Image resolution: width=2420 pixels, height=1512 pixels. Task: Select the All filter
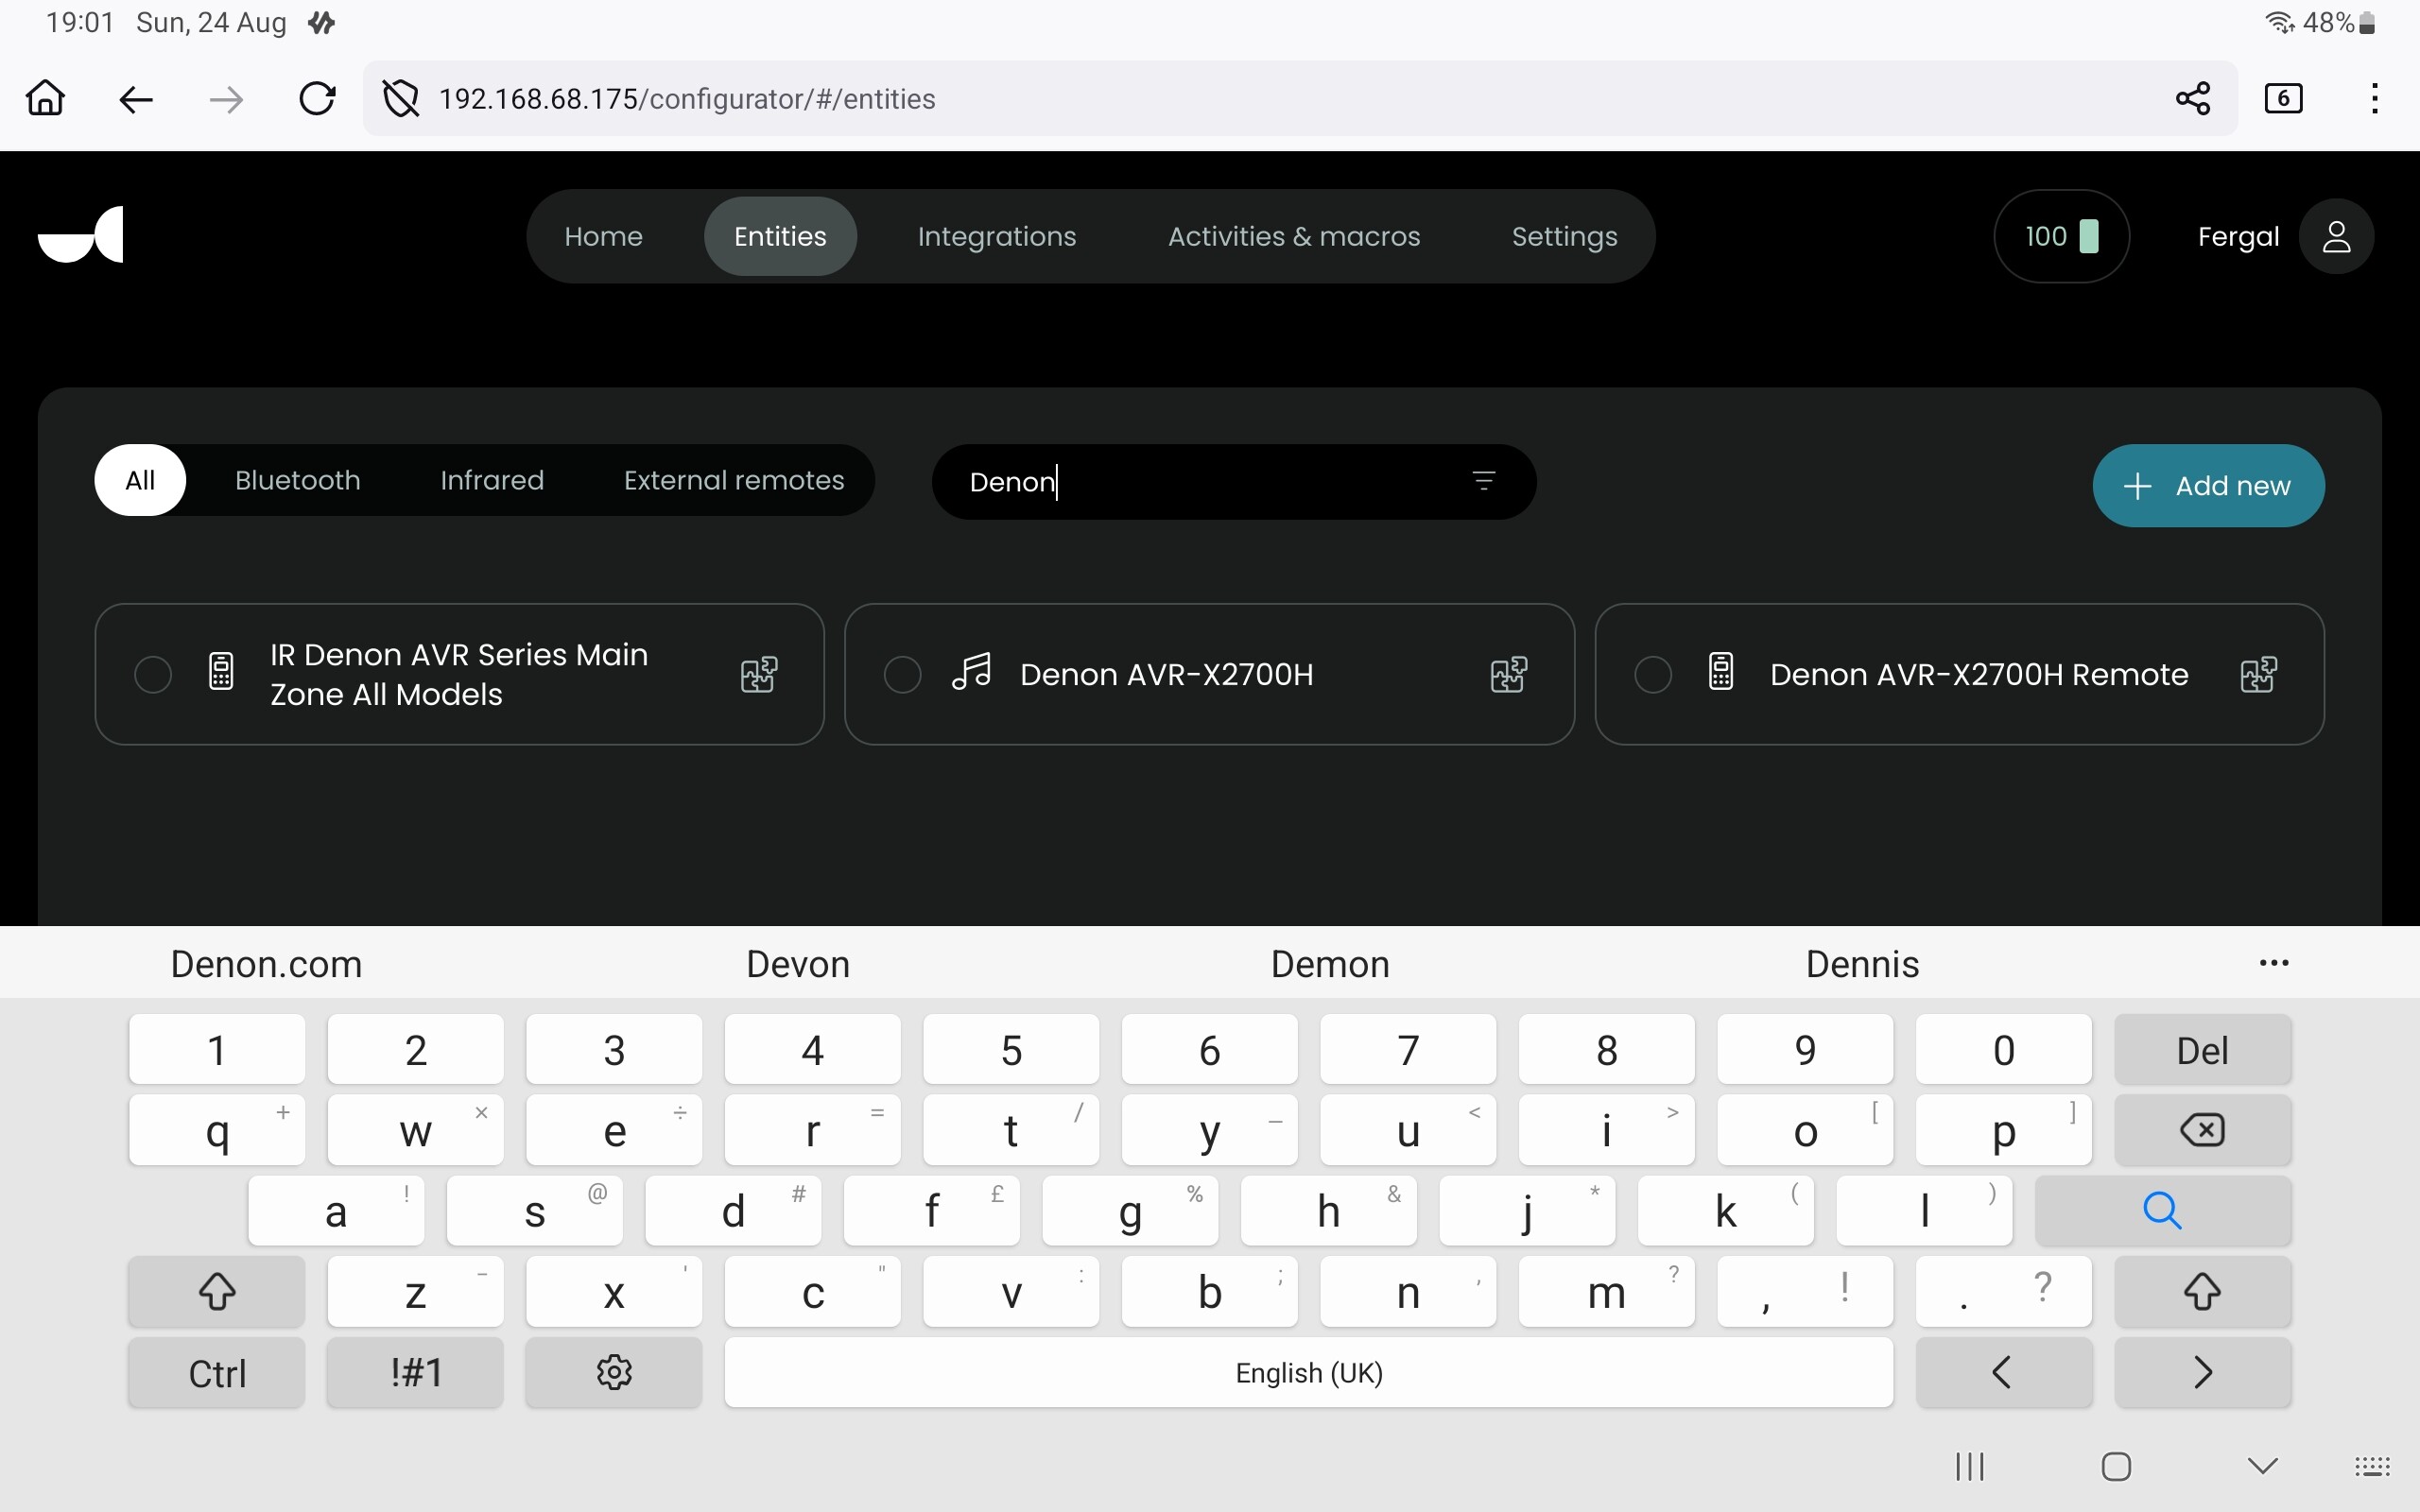point(140,480)
